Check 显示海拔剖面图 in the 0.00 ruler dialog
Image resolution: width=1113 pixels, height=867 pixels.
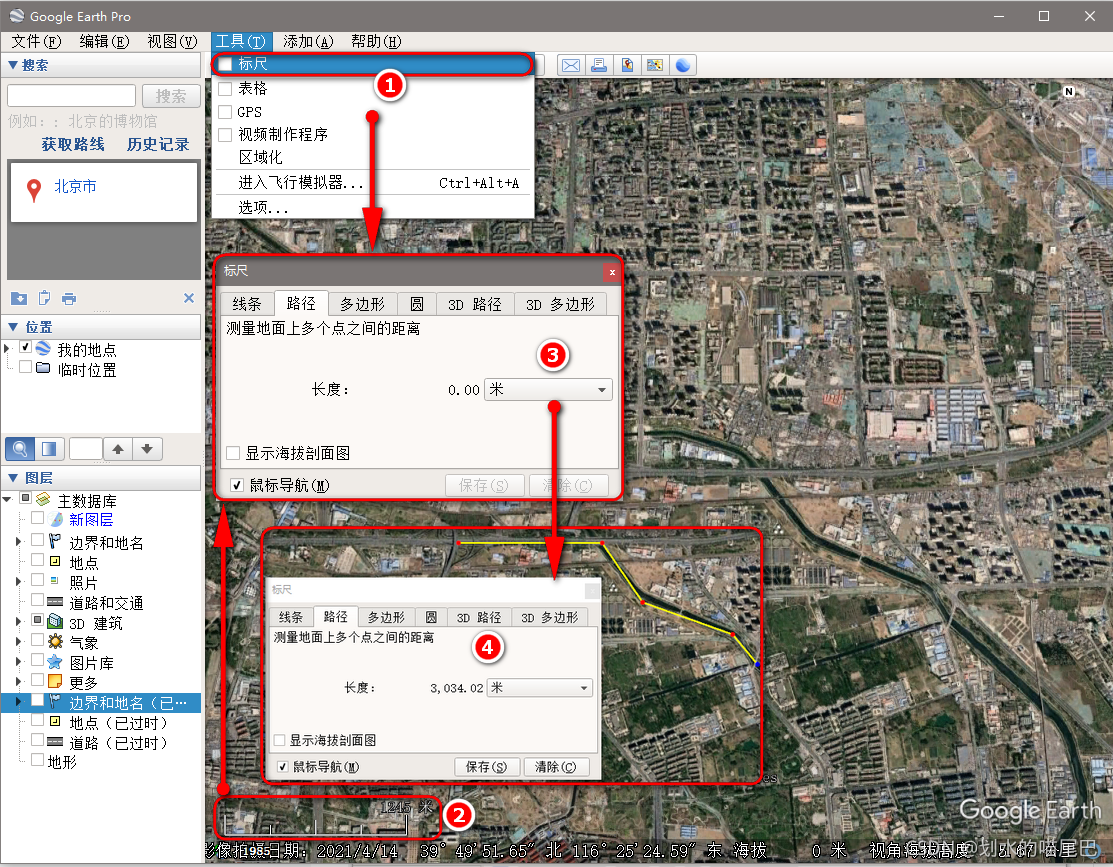[233, 453]
